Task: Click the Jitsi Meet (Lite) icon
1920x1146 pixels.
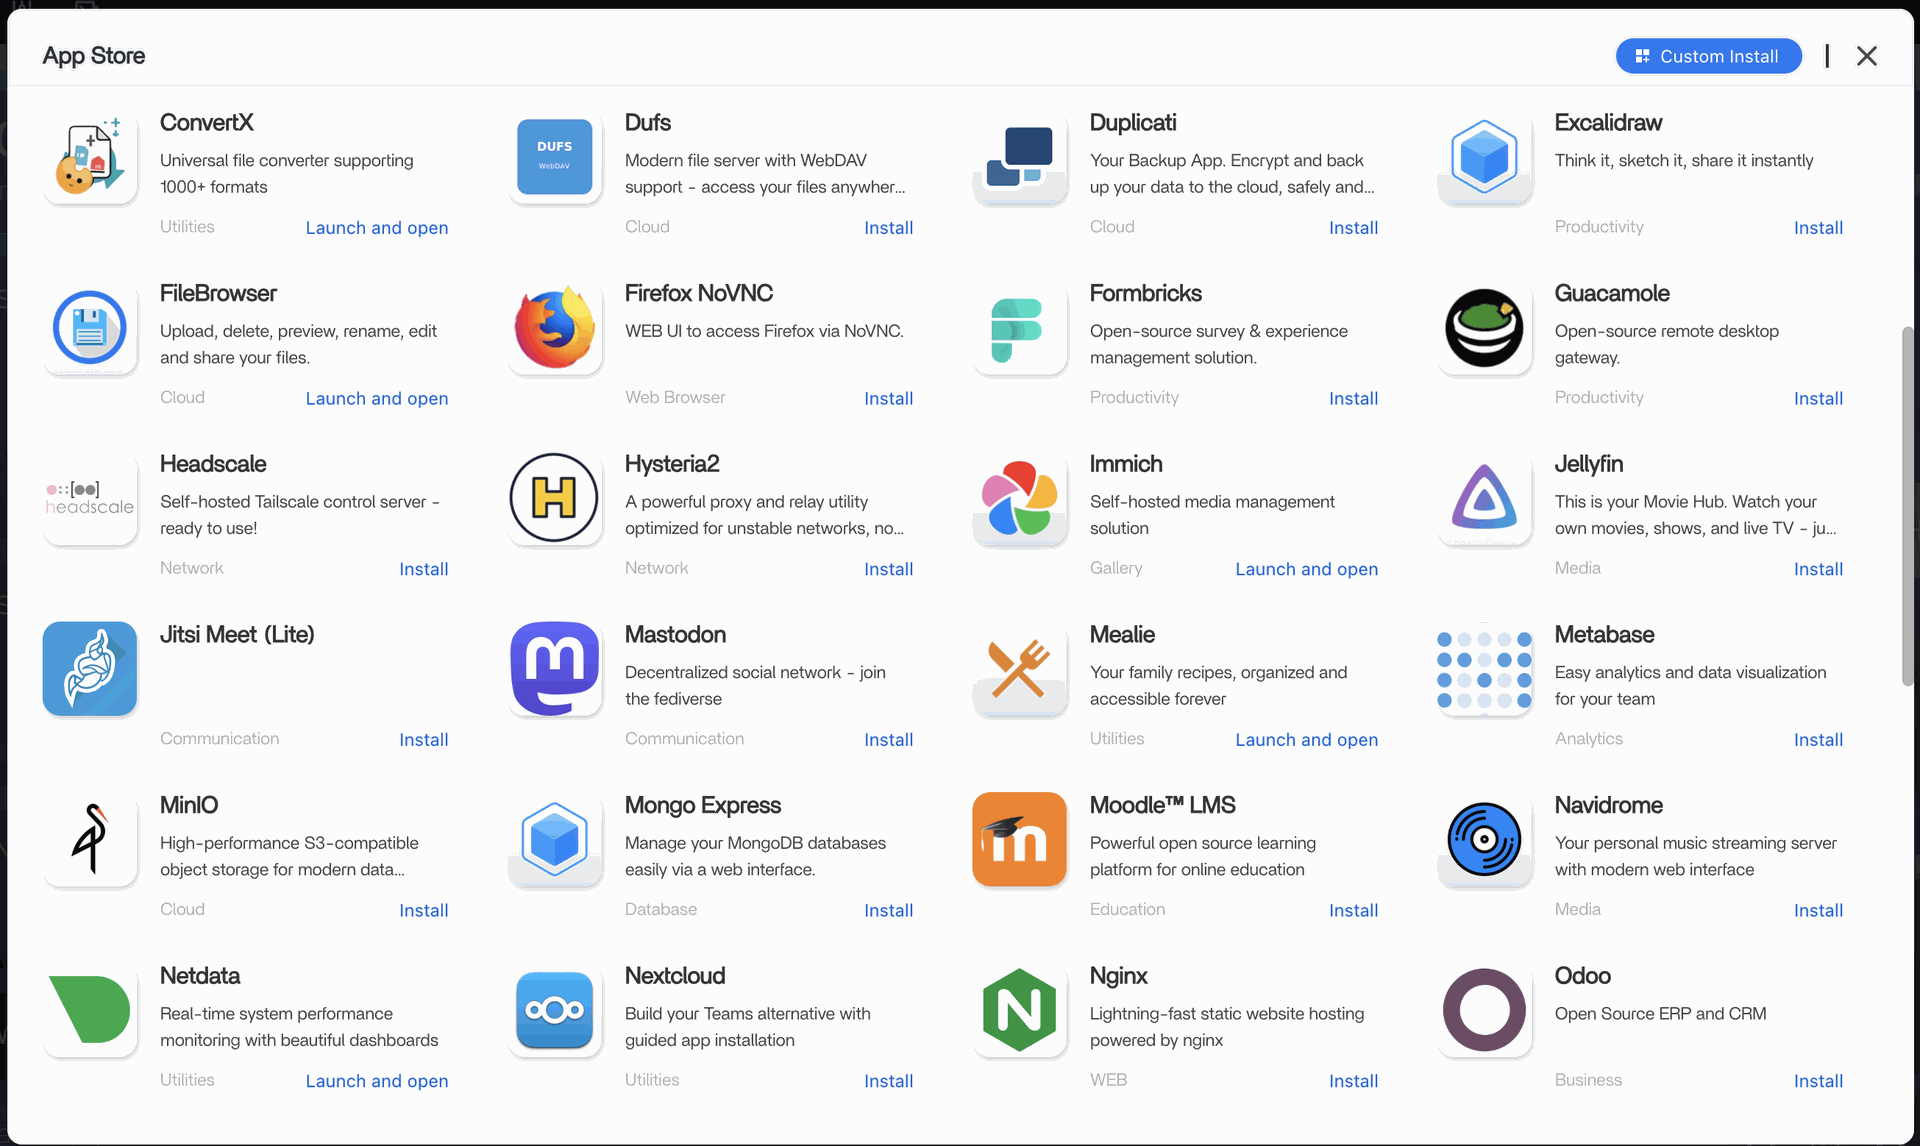Action: (x=90, y=669)
